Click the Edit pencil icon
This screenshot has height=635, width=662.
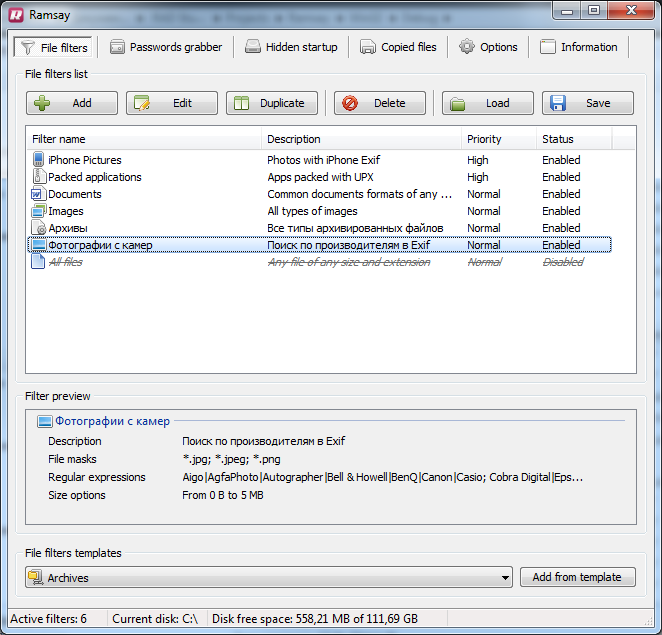(x=142, y=103)
